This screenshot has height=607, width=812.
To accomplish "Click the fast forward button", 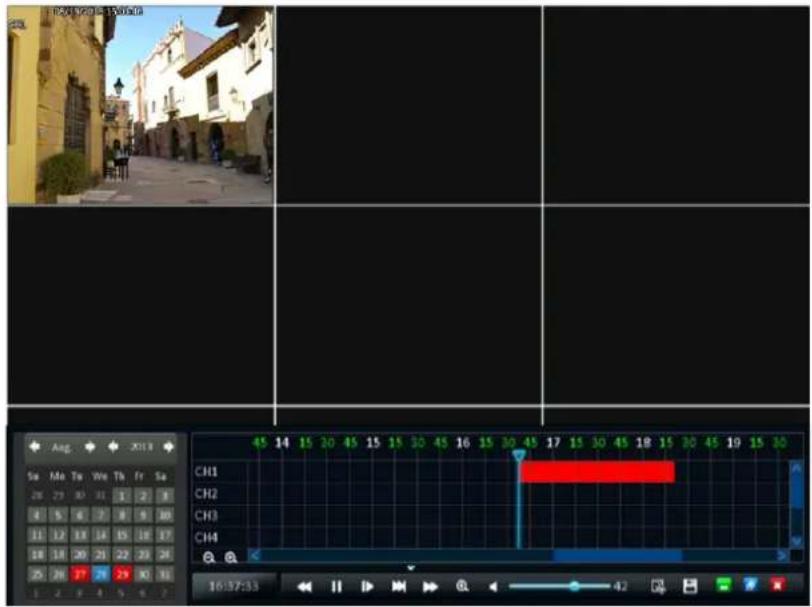I will 430,586.
